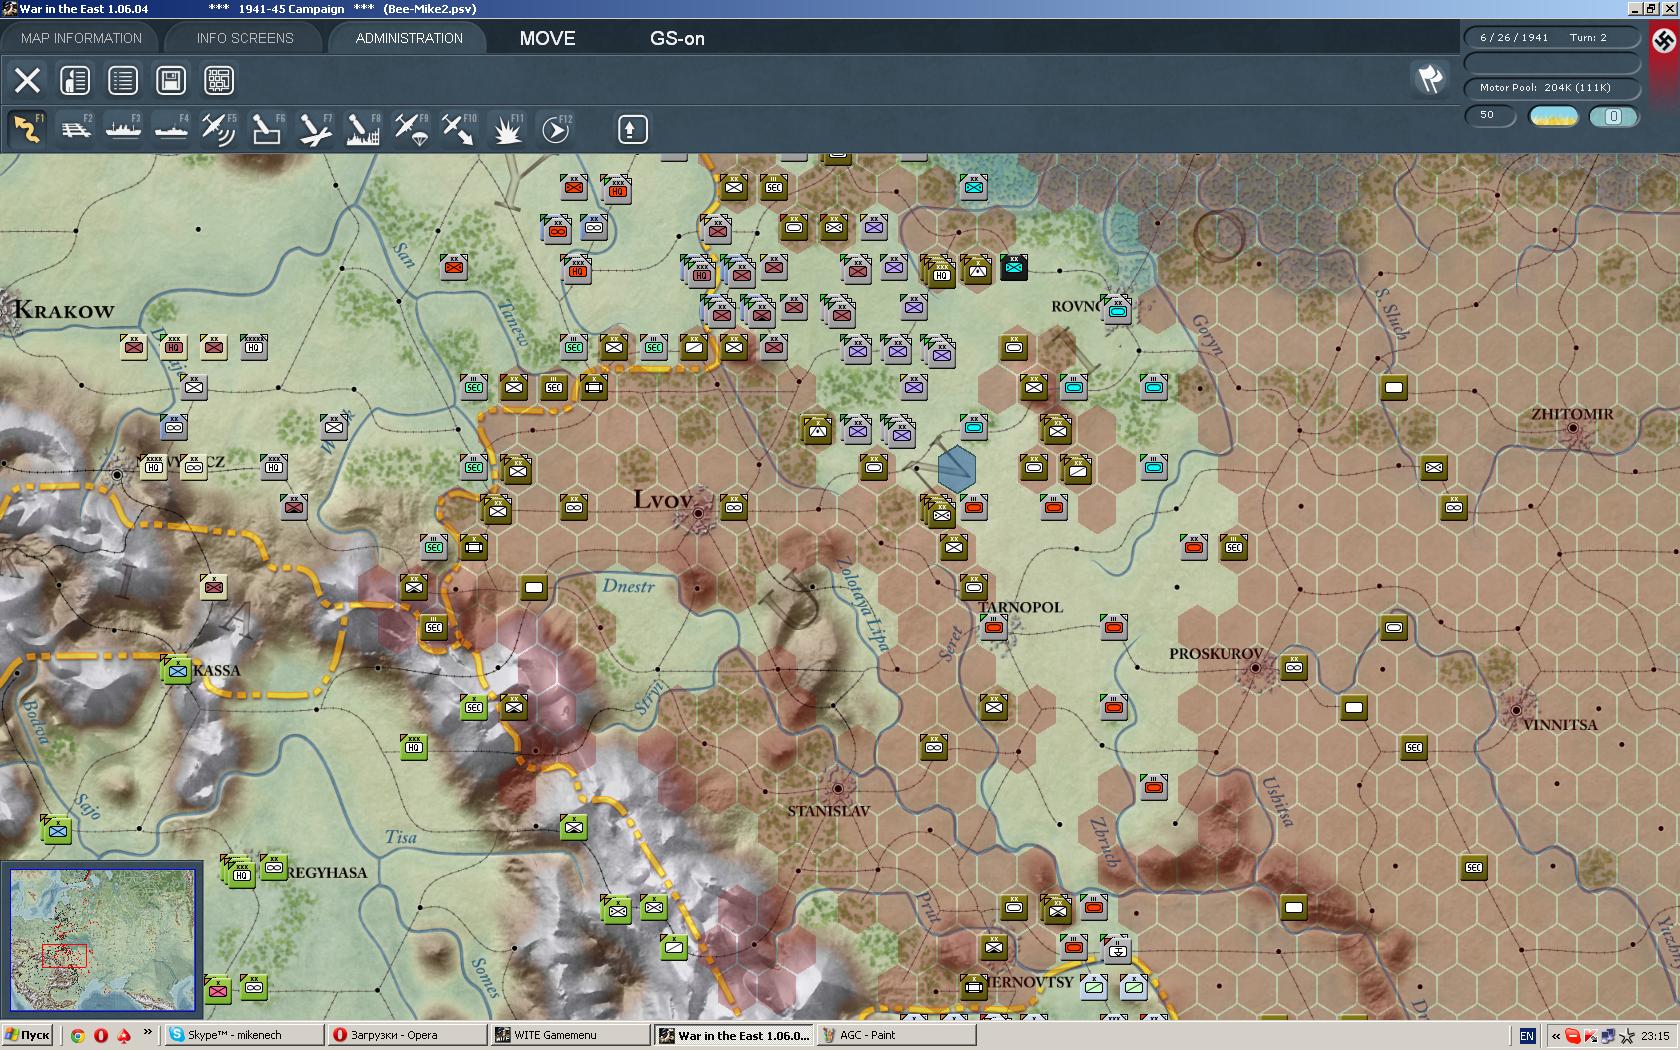Open the grid-pattern preferences icon

pyautogui.click(x=219, y=80)
